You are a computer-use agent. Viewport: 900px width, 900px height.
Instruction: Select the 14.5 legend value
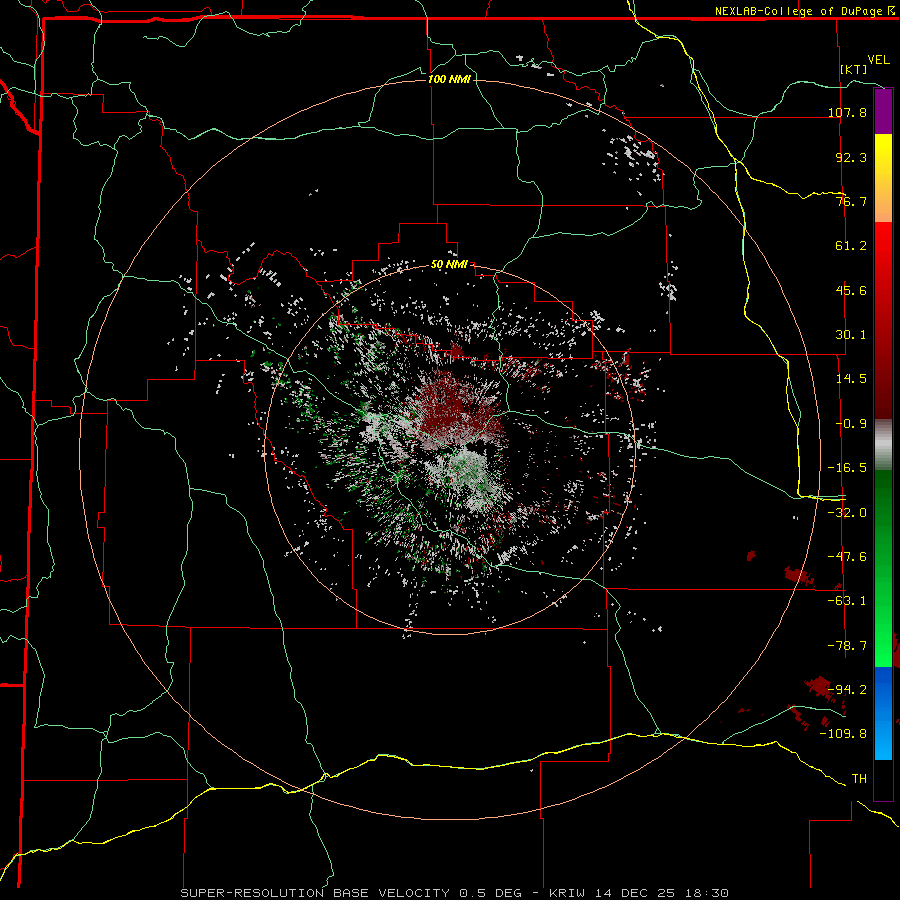tap(851, 379)
